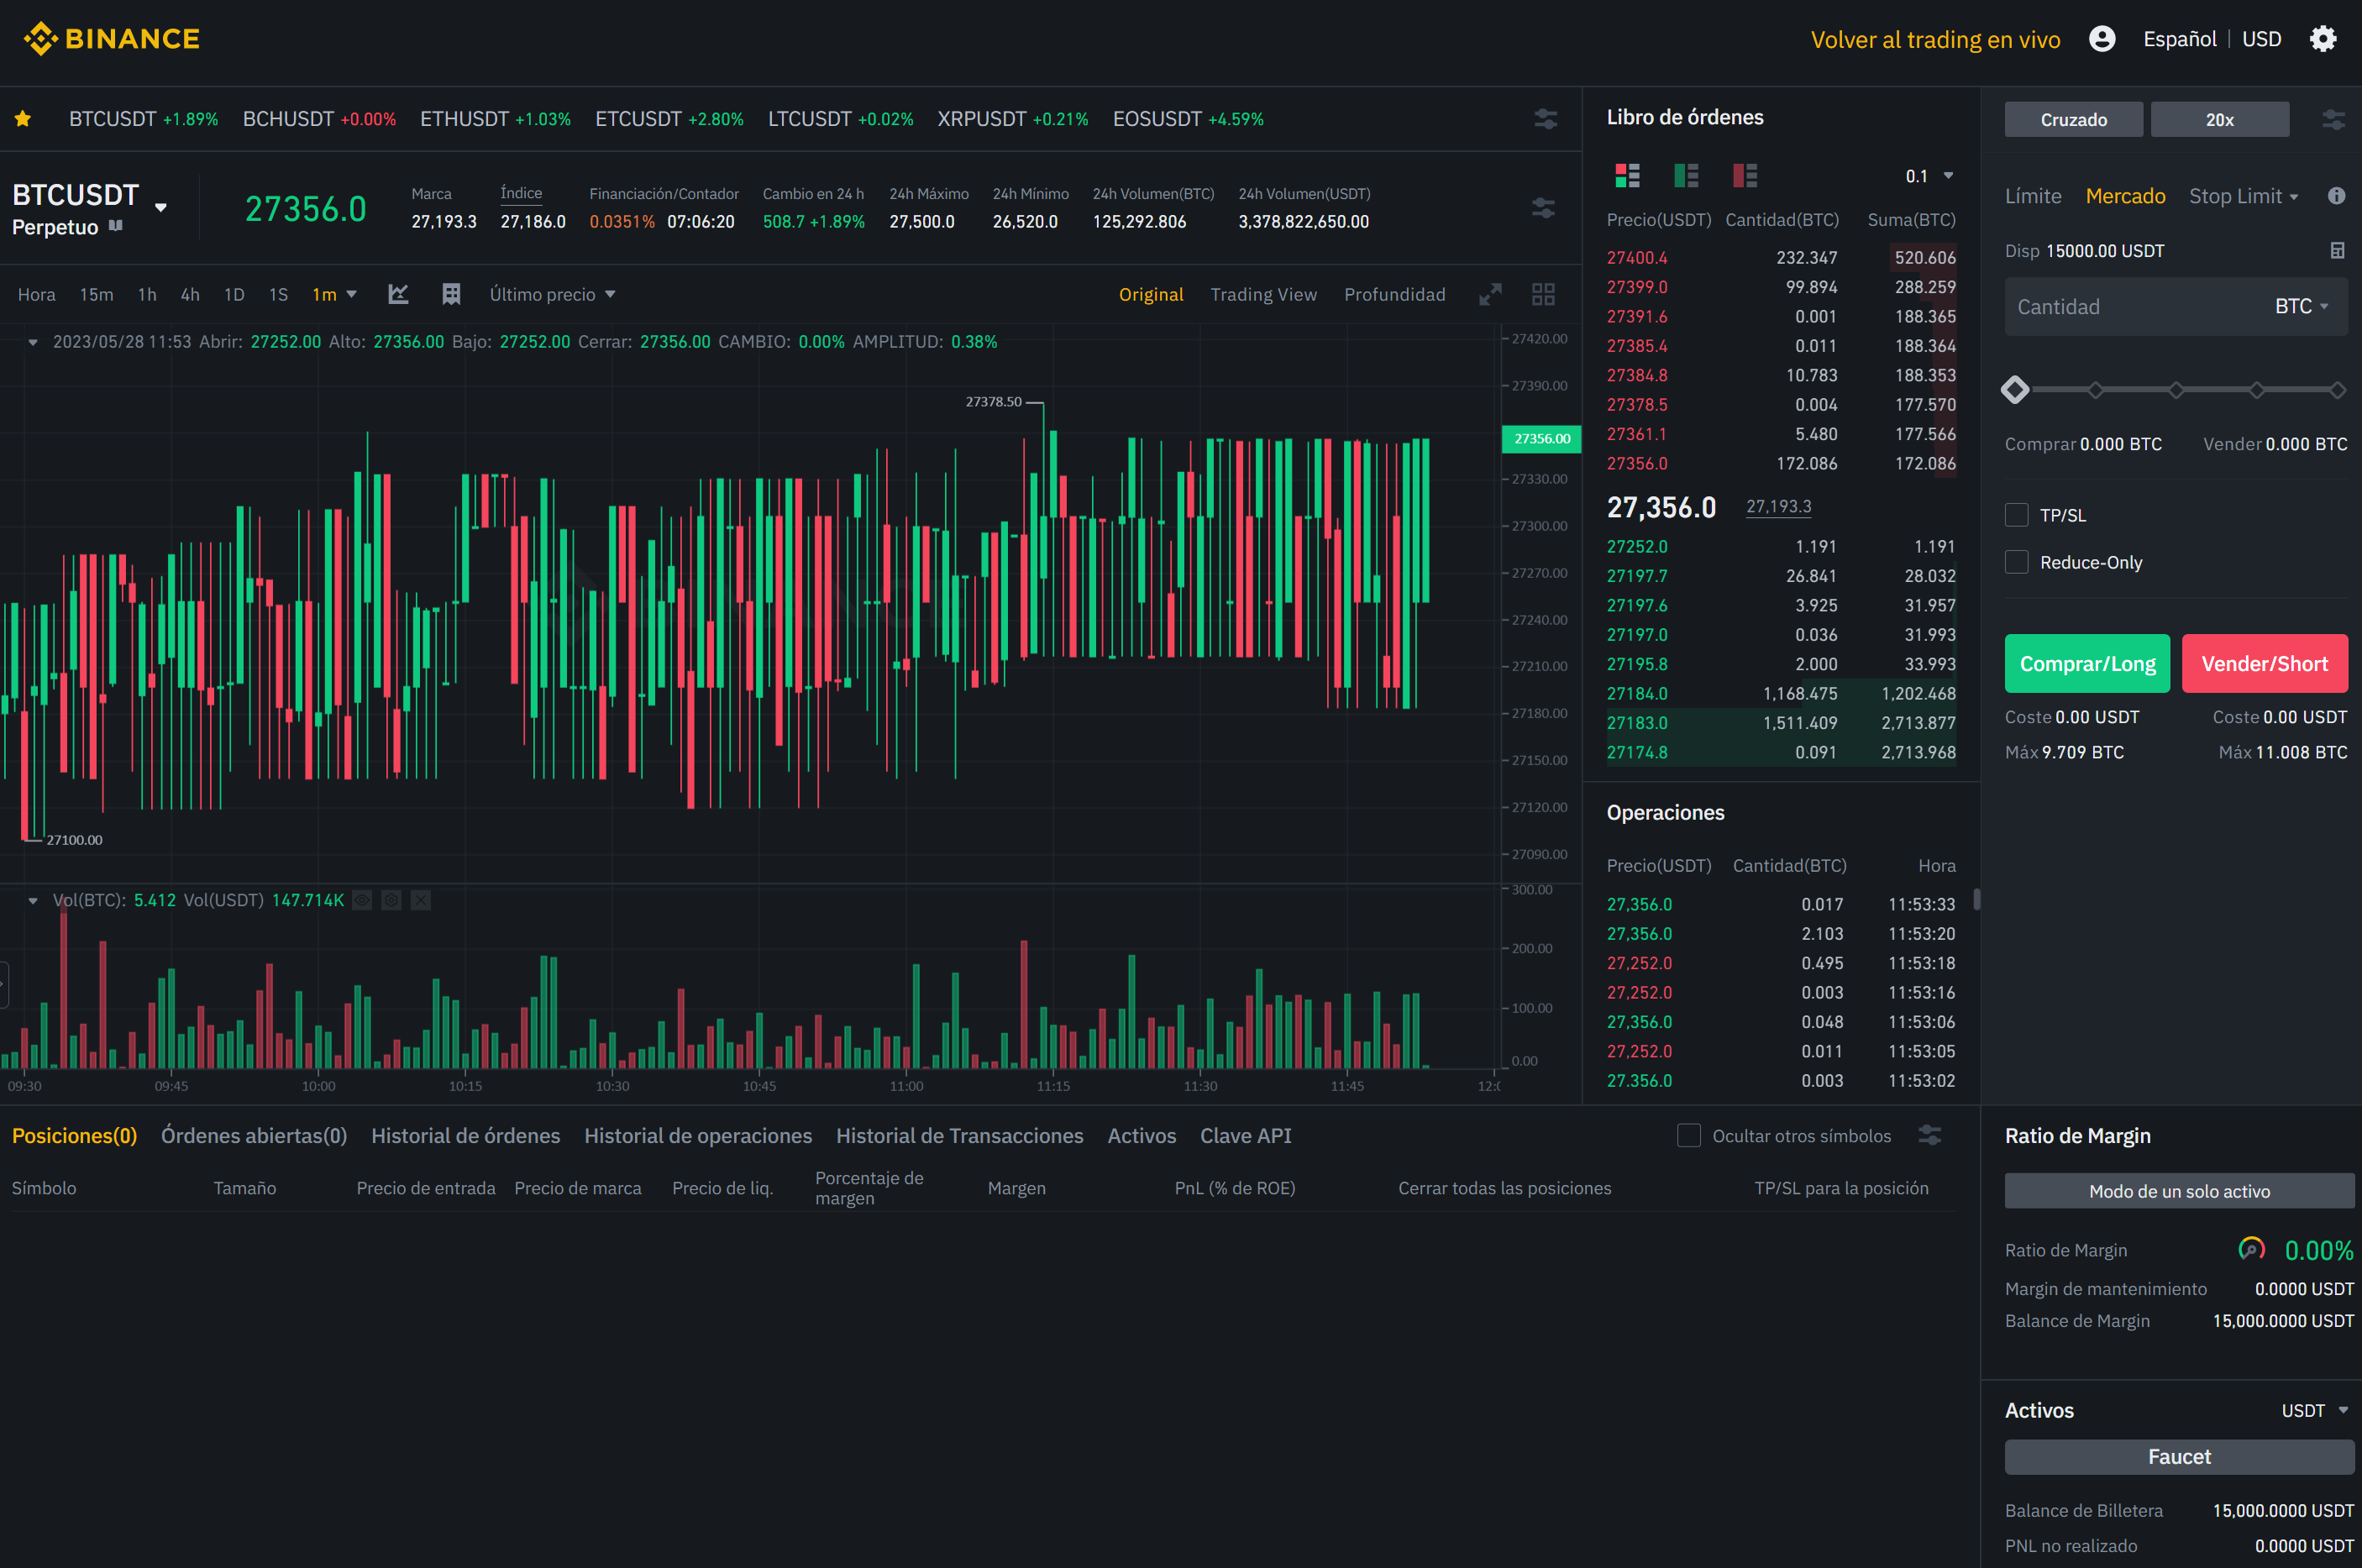This screenshot has width=2362, height=1568.
Task: Open Historial de Transacciones tab
Action: (960, 1135)
